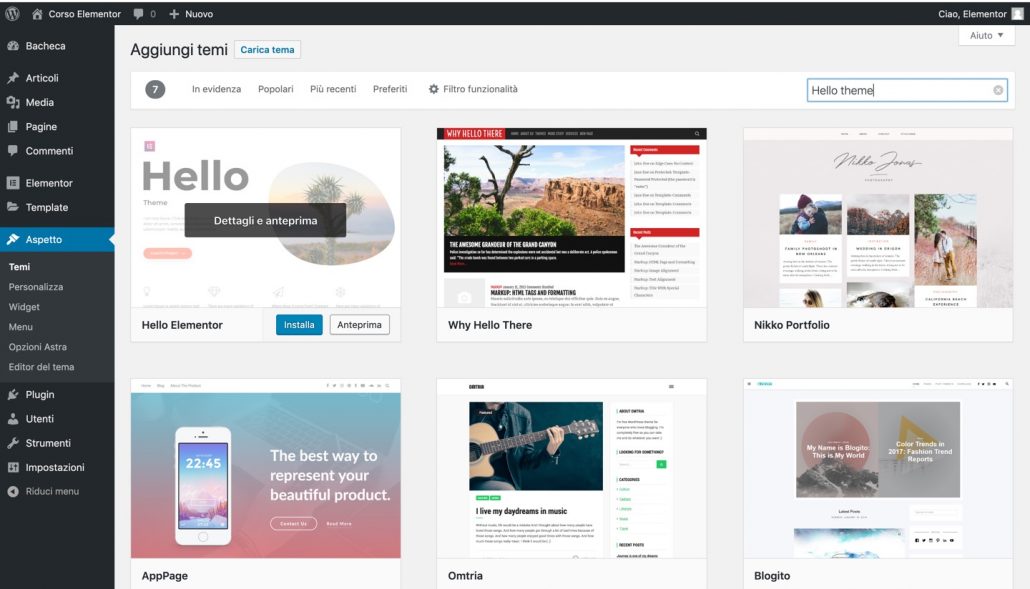Open Plugin via the plug icon
The image size is (1030, 589).
pos(13,394)
